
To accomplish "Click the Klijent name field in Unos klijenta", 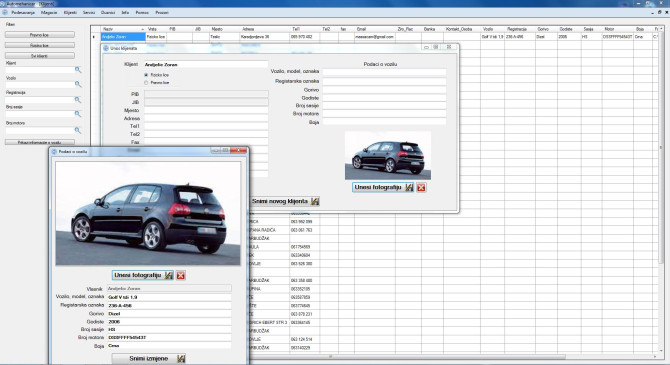I will [x=206, y=65].
